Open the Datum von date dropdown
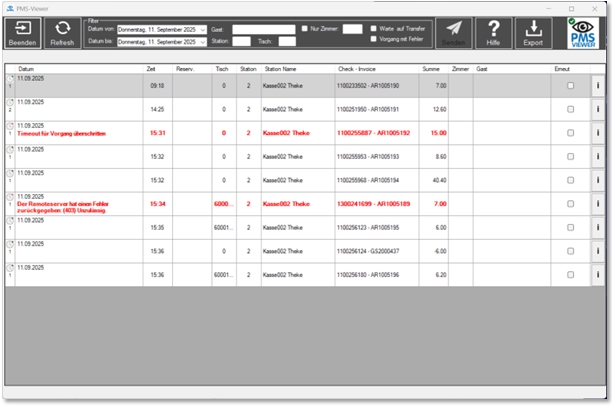 tap(203, 29)
